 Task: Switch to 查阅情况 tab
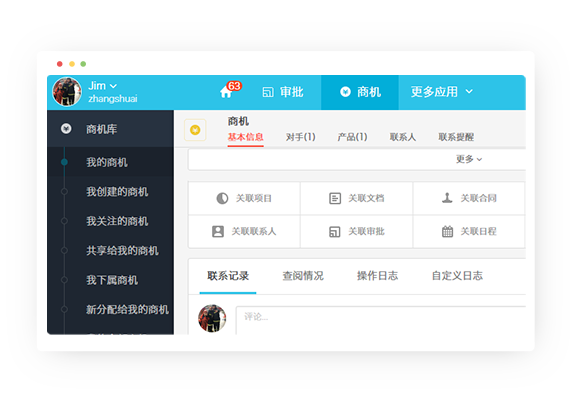[303, 276]
